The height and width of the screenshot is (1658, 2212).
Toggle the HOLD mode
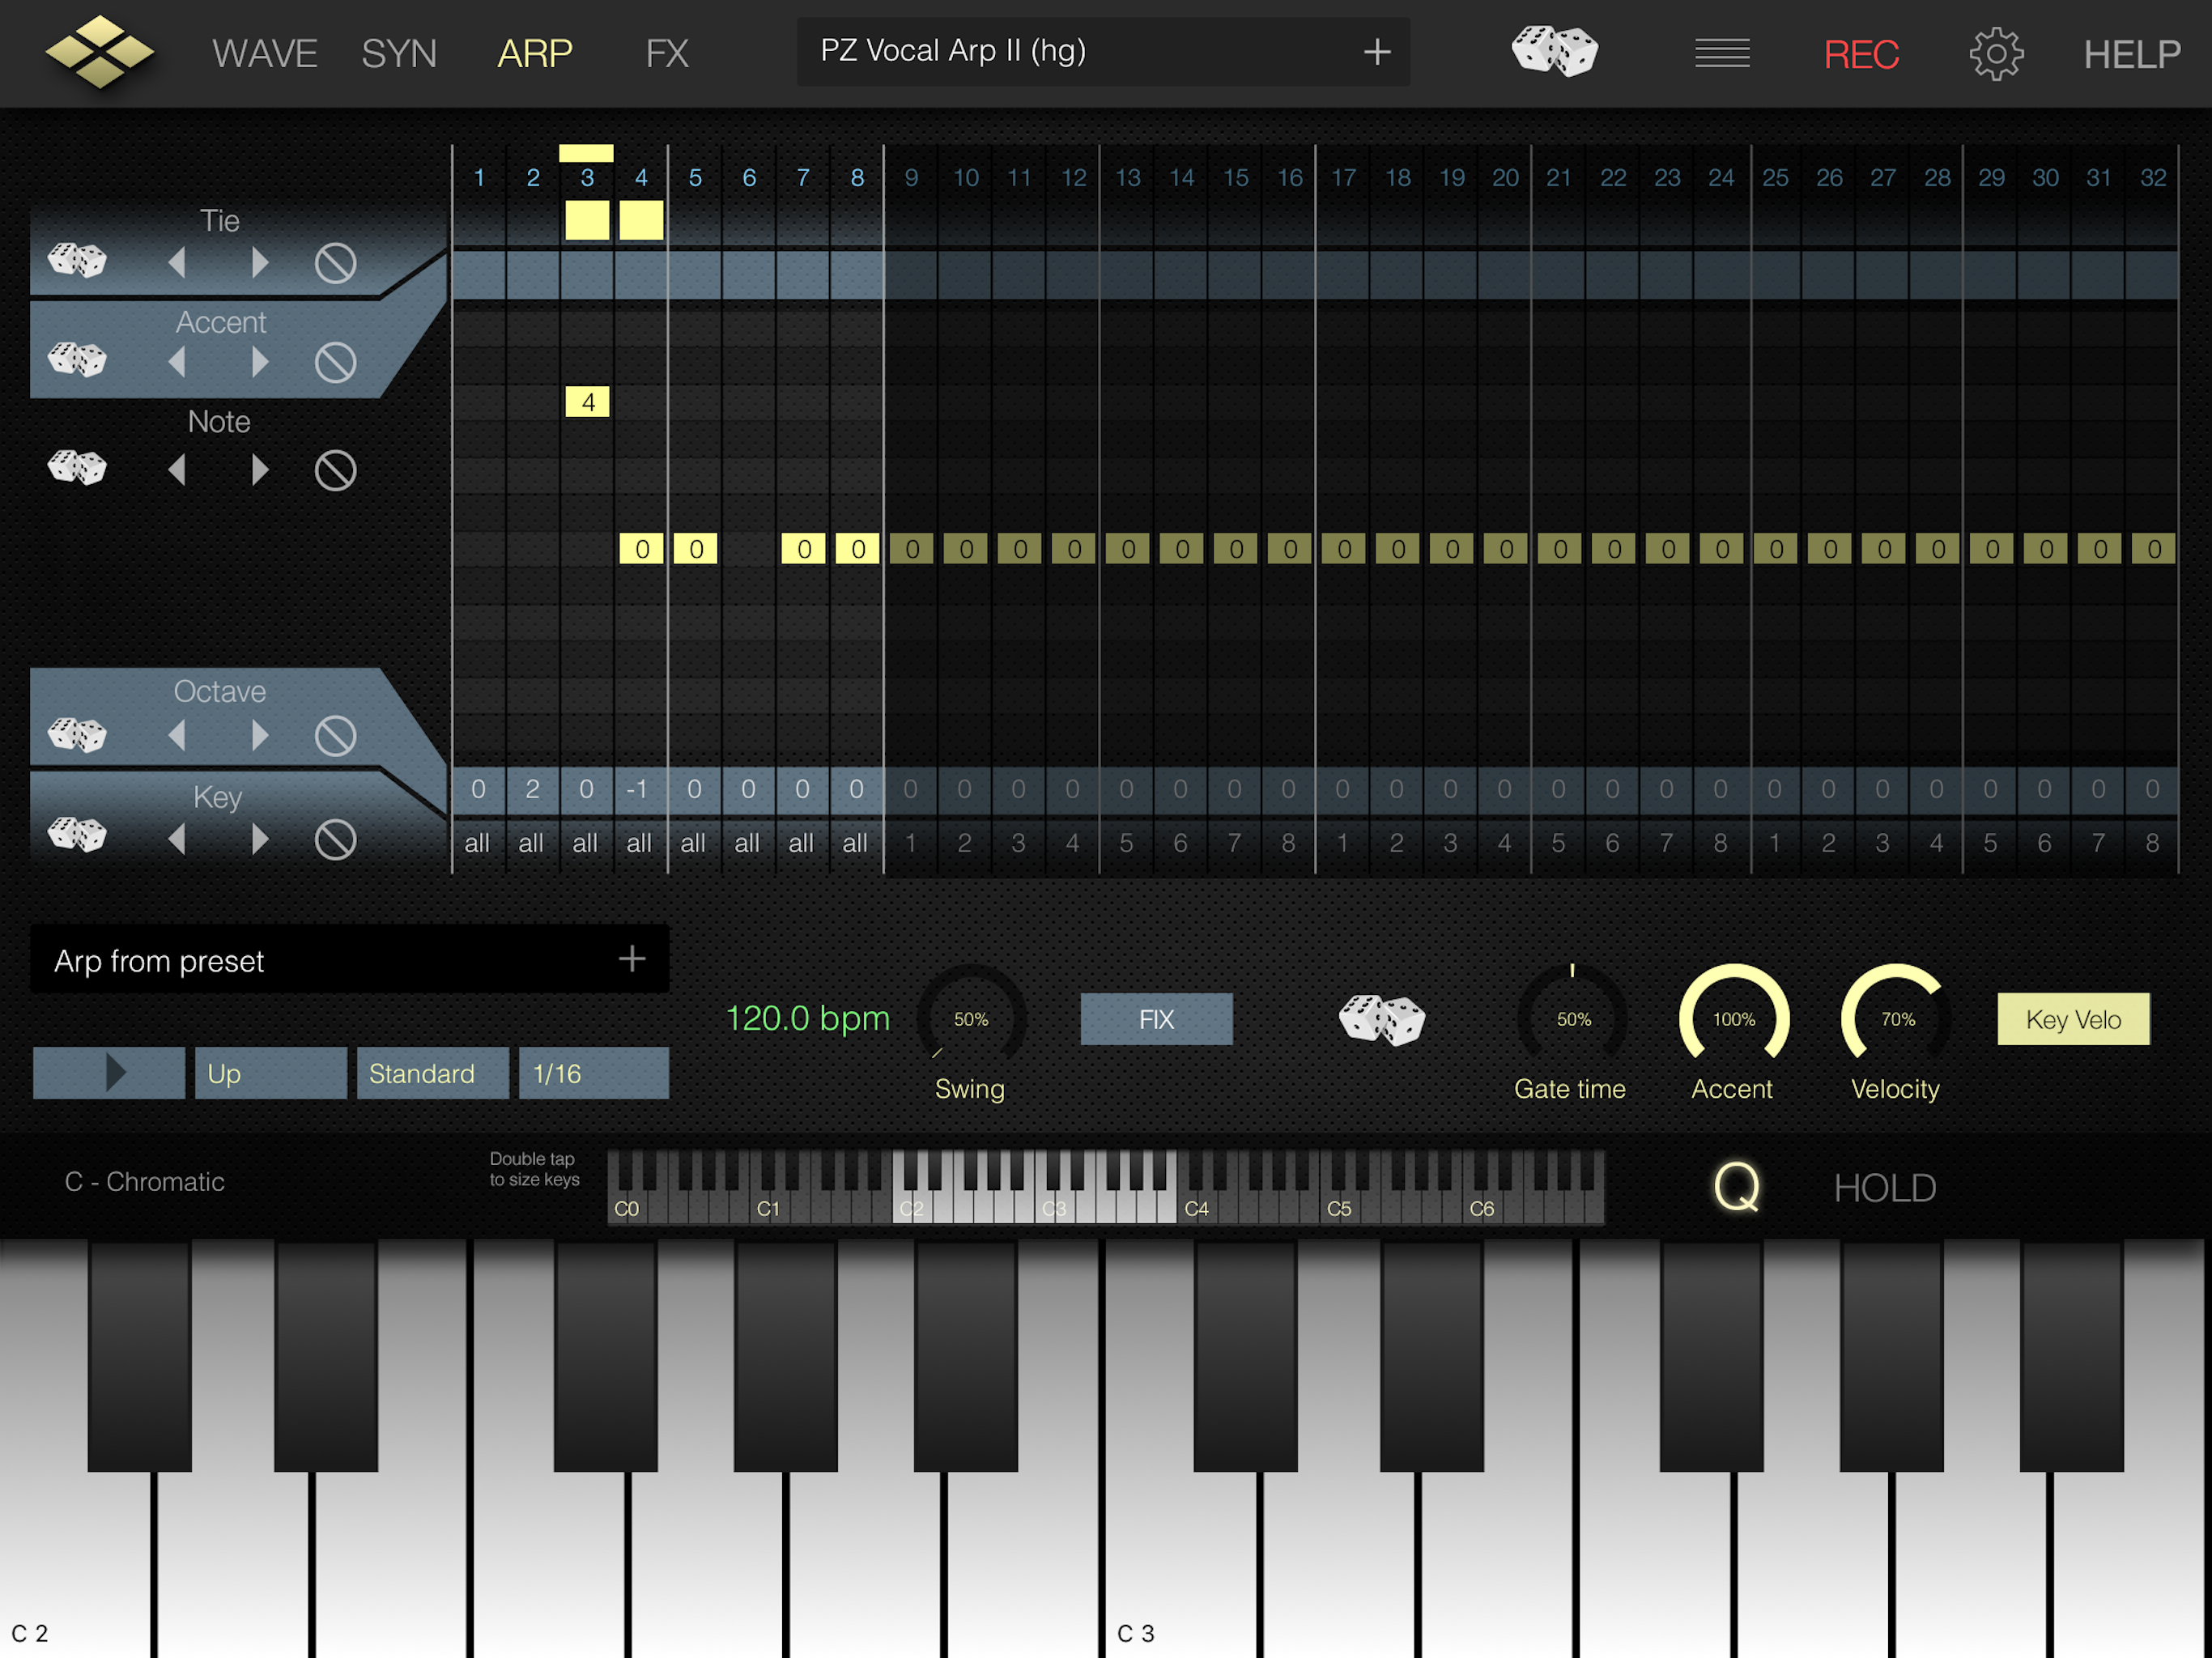1884,1188
